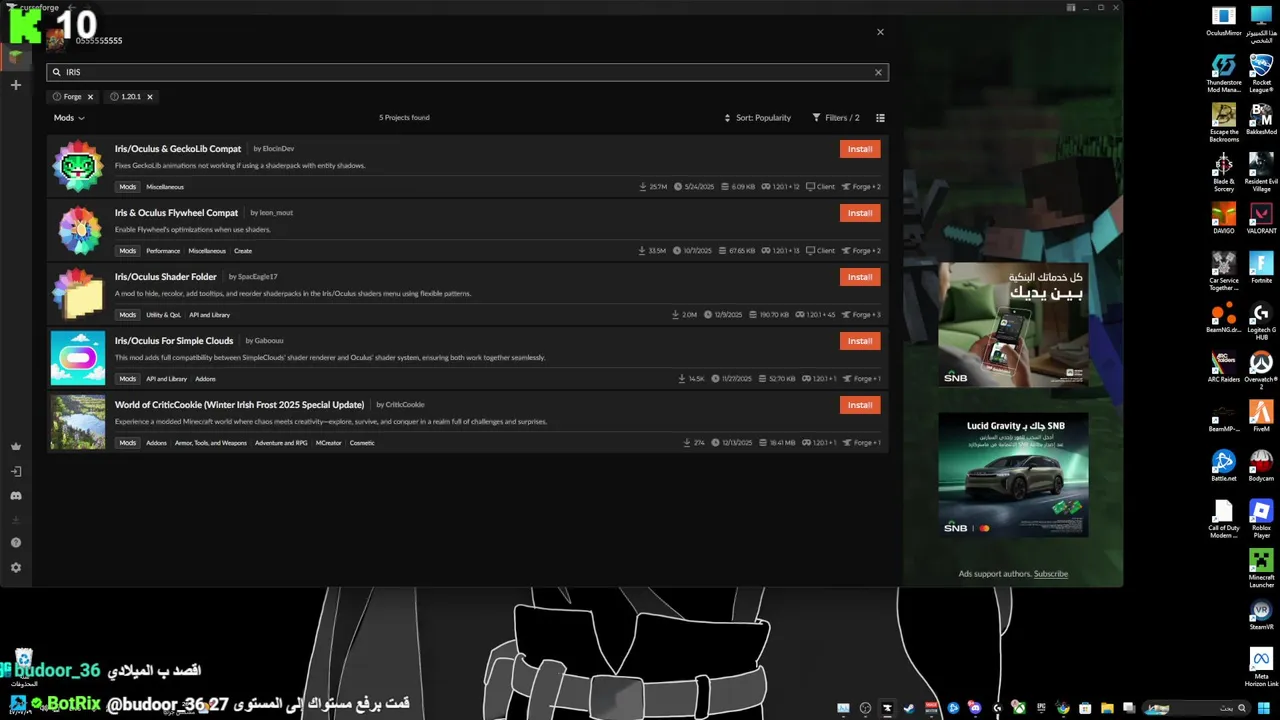Open GeckoLib Compat mod thumbnail
The image size is (1280, 720).
pyautogui.click(x=78, y=166)
